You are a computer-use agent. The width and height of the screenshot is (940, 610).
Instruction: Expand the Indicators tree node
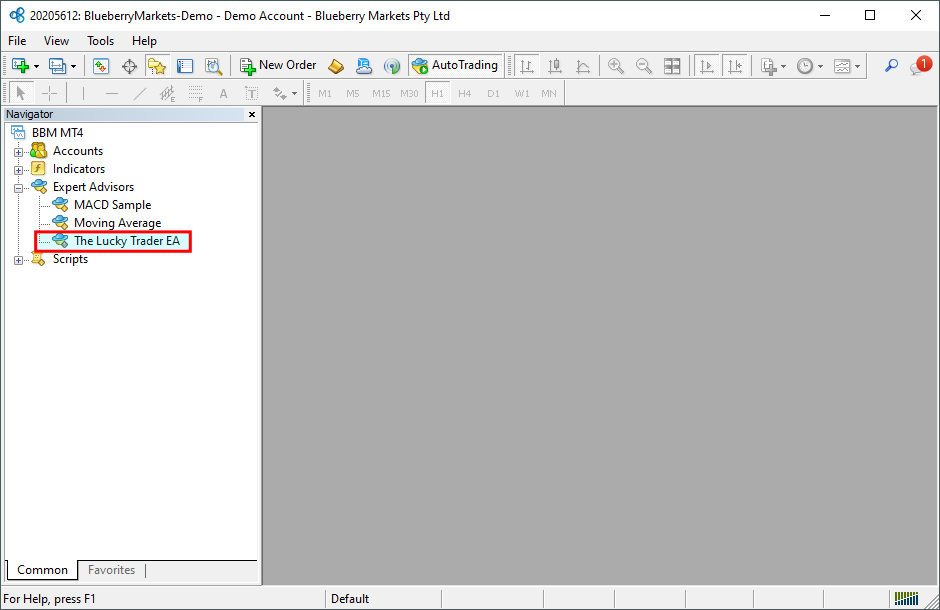pos(19,170)
